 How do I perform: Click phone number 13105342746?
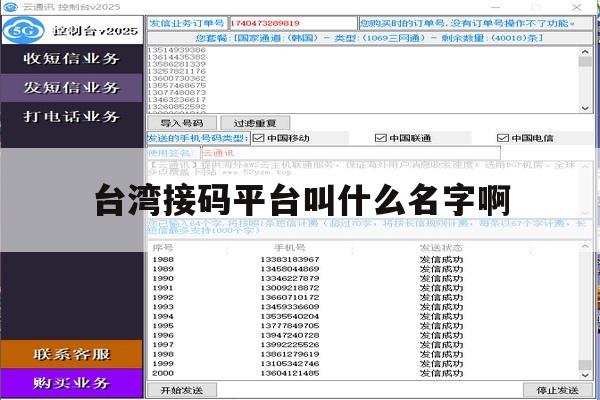(x=290, y=364)
